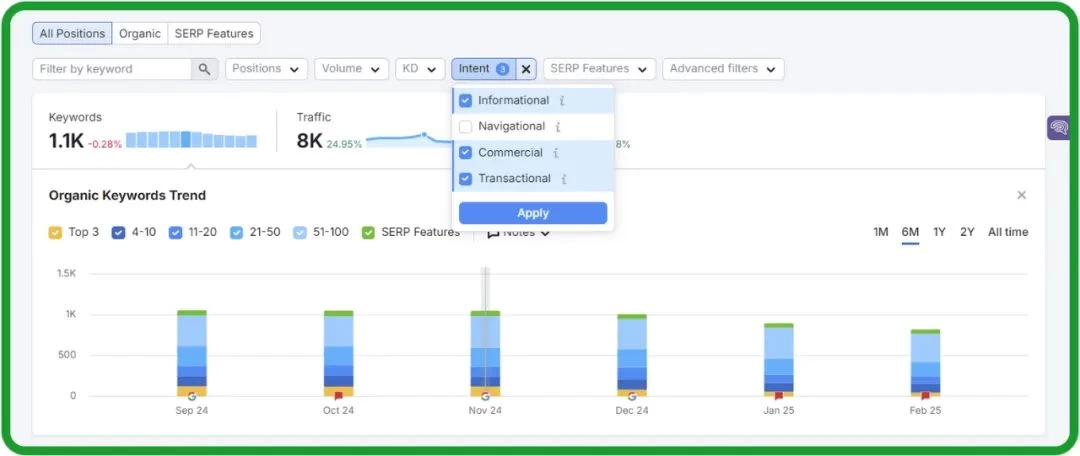
Task: Toggle the 4-10 positions legend checkbox
Action: (x=118, y=233)
